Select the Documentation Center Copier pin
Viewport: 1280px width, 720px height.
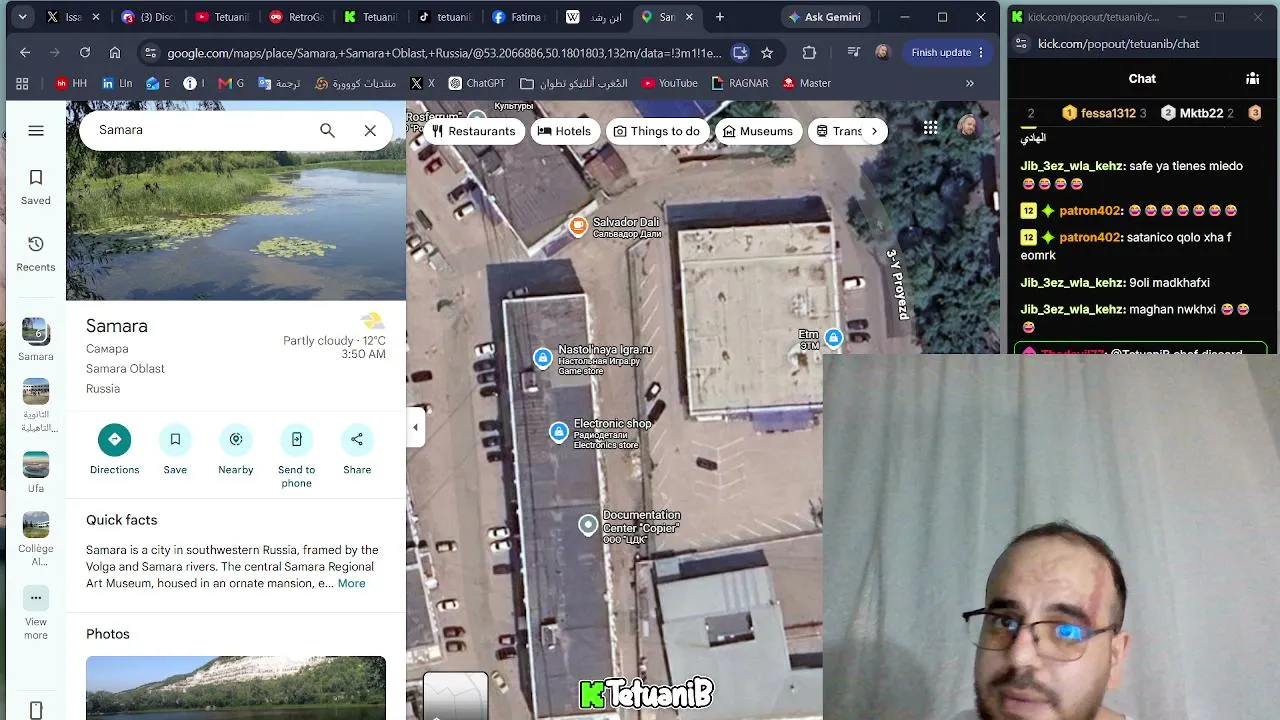[x=588, y=524]
